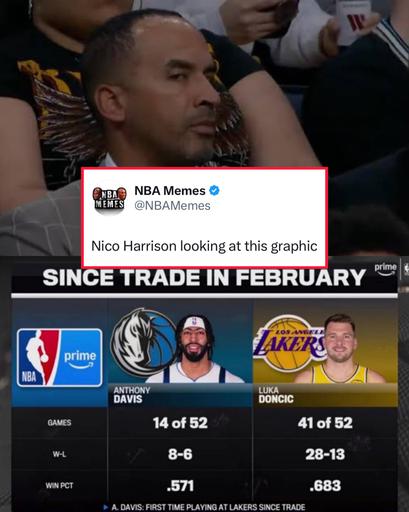
Task: Click Doncic's 28-13 win-loss record
Action: [325, 454]
